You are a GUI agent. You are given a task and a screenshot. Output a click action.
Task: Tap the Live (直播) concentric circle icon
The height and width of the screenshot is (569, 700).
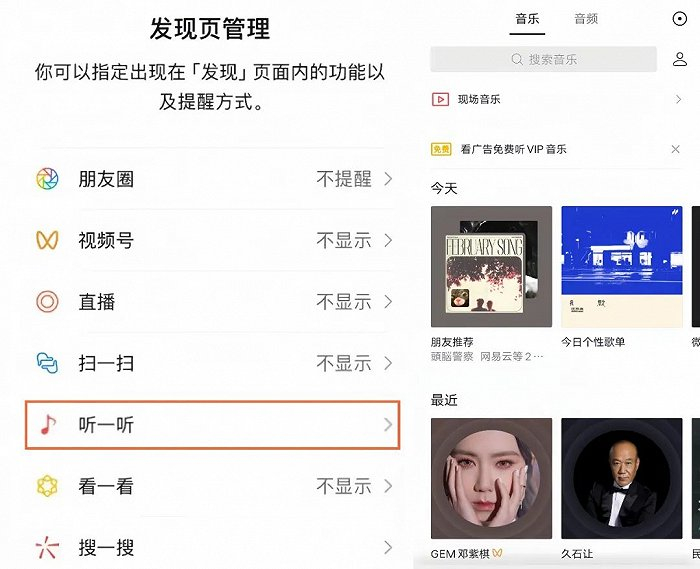pyautogui.click(x=47, y=302)
